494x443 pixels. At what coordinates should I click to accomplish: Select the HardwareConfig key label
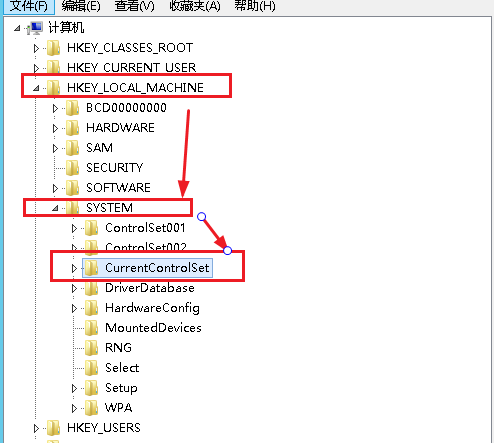pos(152,308)
